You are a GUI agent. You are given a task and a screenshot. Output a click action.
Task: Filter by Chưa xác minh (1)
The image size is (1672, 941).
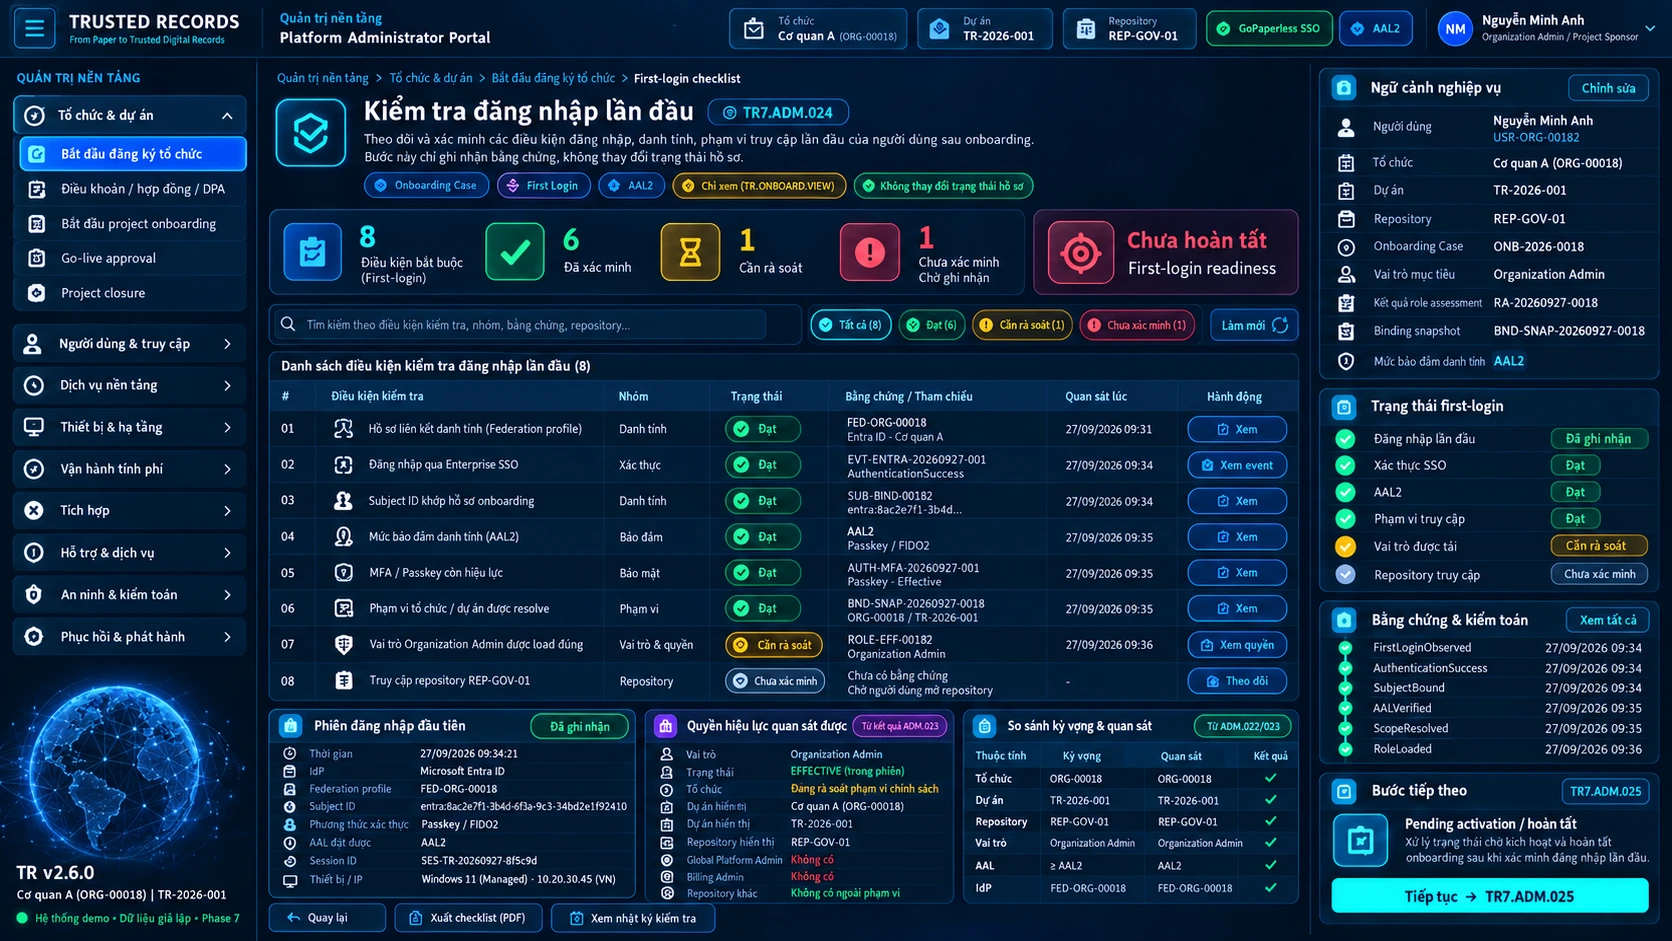coord(1137,325)
